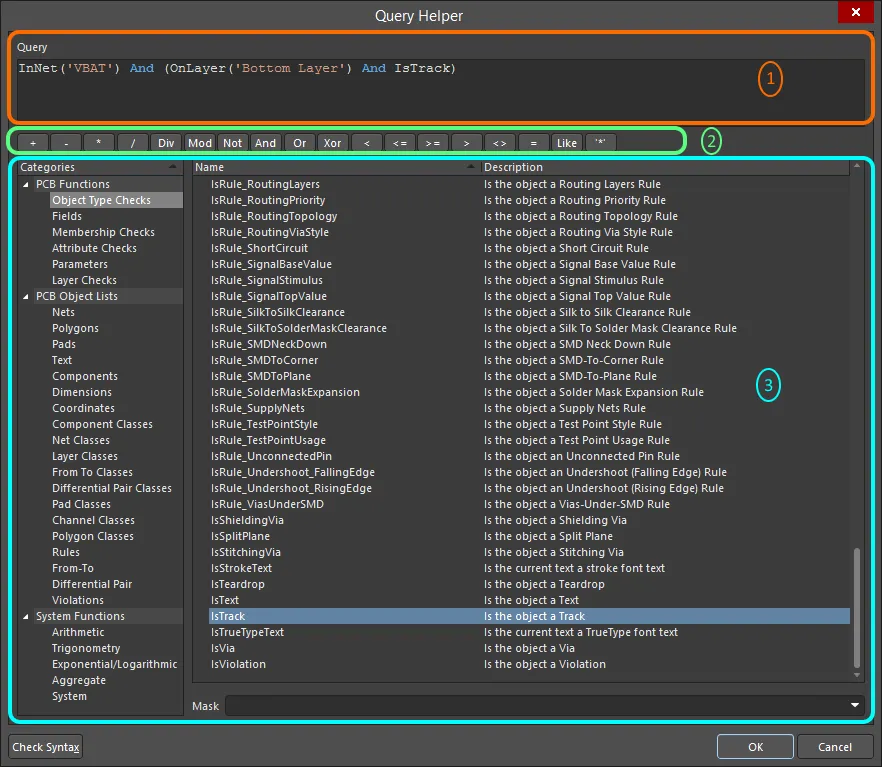The width and height of the screenshot is (882, 767).
Task: Click the Mod operator button
Action: coord(200,143)
